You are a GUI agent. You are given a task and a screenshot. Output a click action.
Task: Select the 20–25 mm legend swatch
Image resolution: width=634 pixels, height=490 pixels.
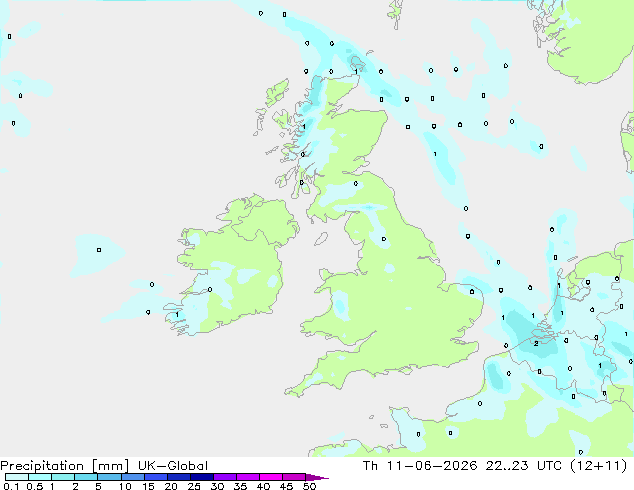coord(179,477)
